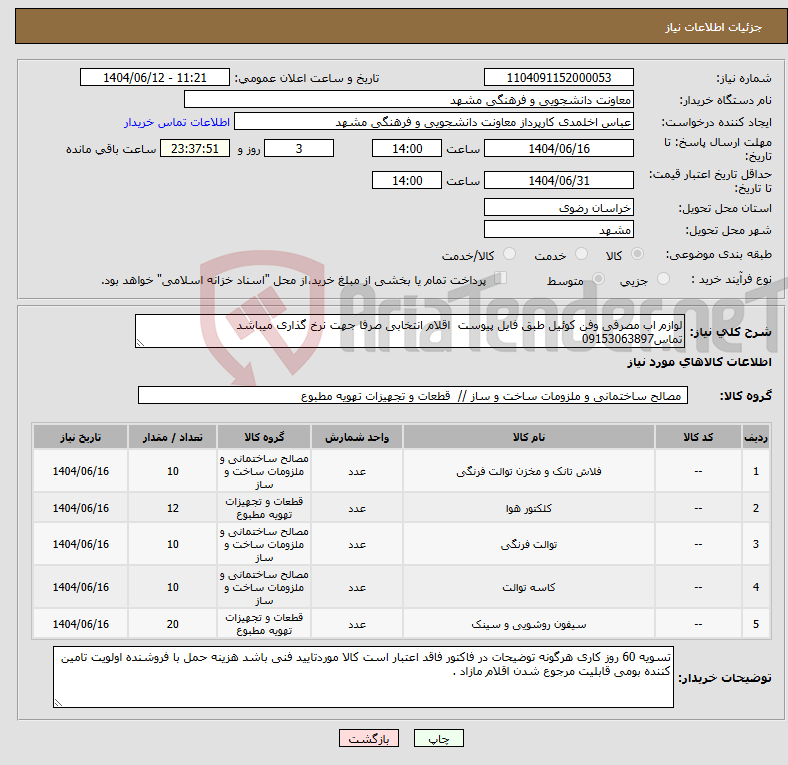Click quantity 10 in the کاسه توالت row
The height and width of the screenshot is (765, 788).
pos(172,587)
